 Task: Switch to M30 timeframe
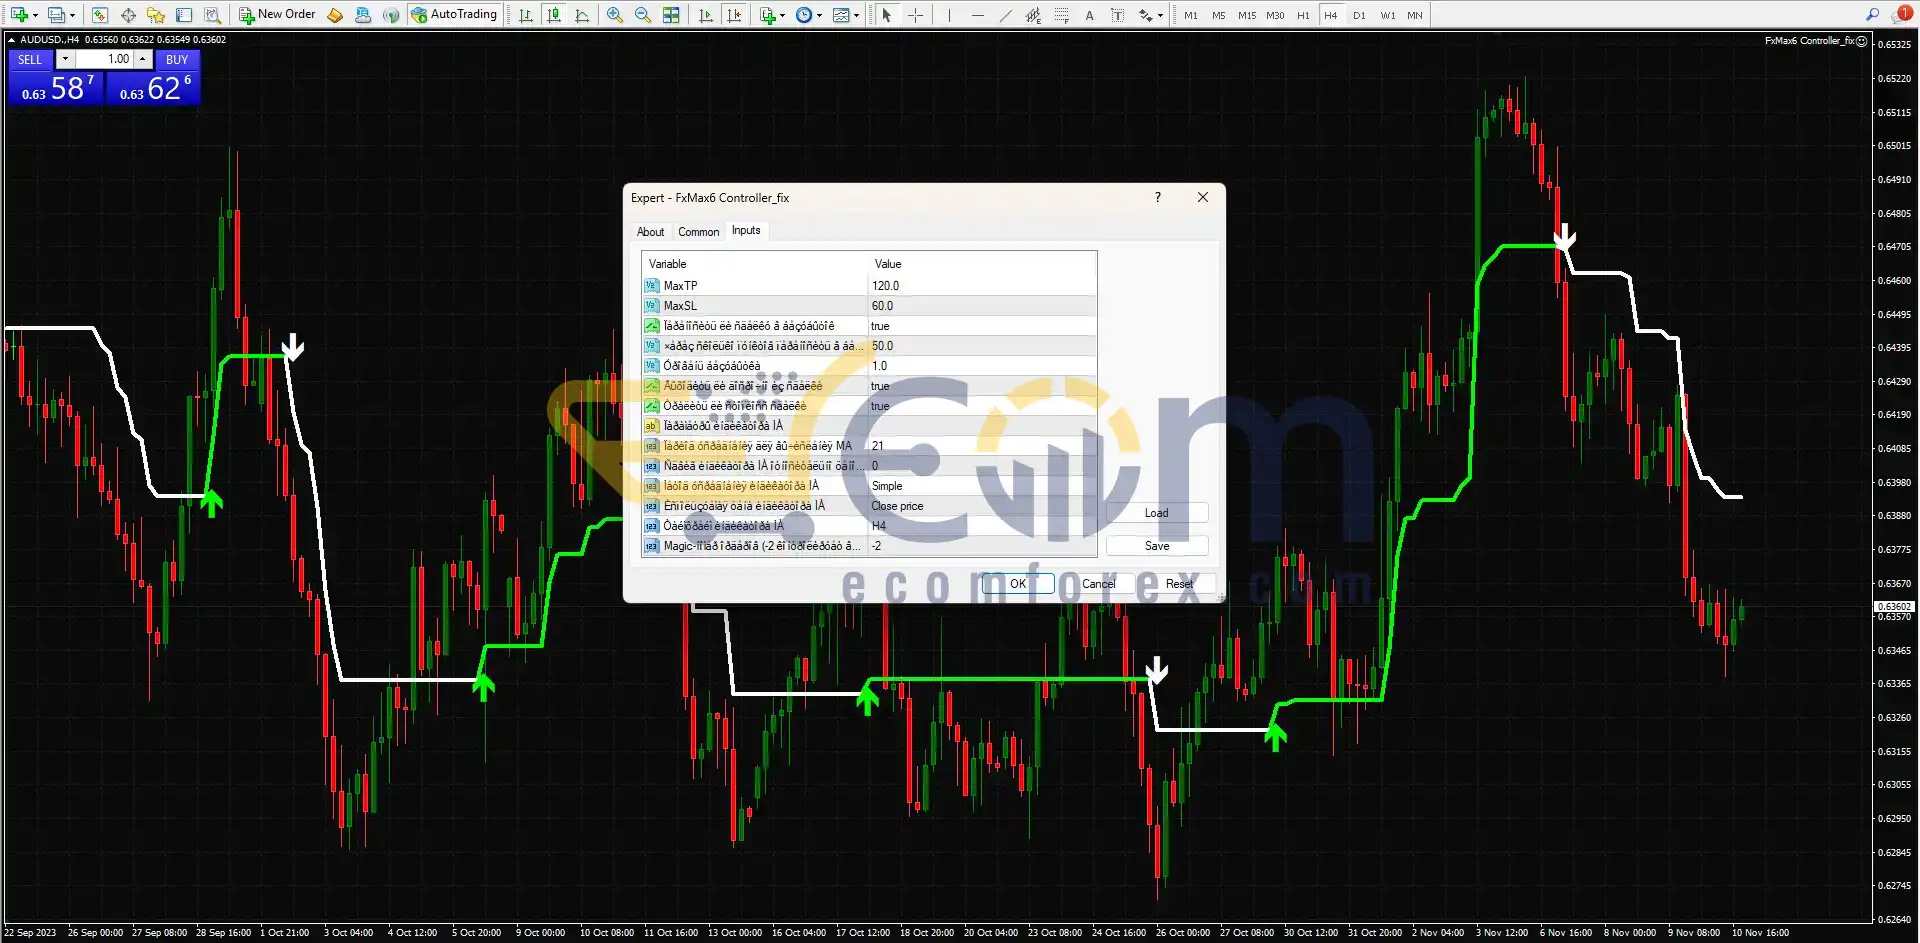pos(1275,15)
